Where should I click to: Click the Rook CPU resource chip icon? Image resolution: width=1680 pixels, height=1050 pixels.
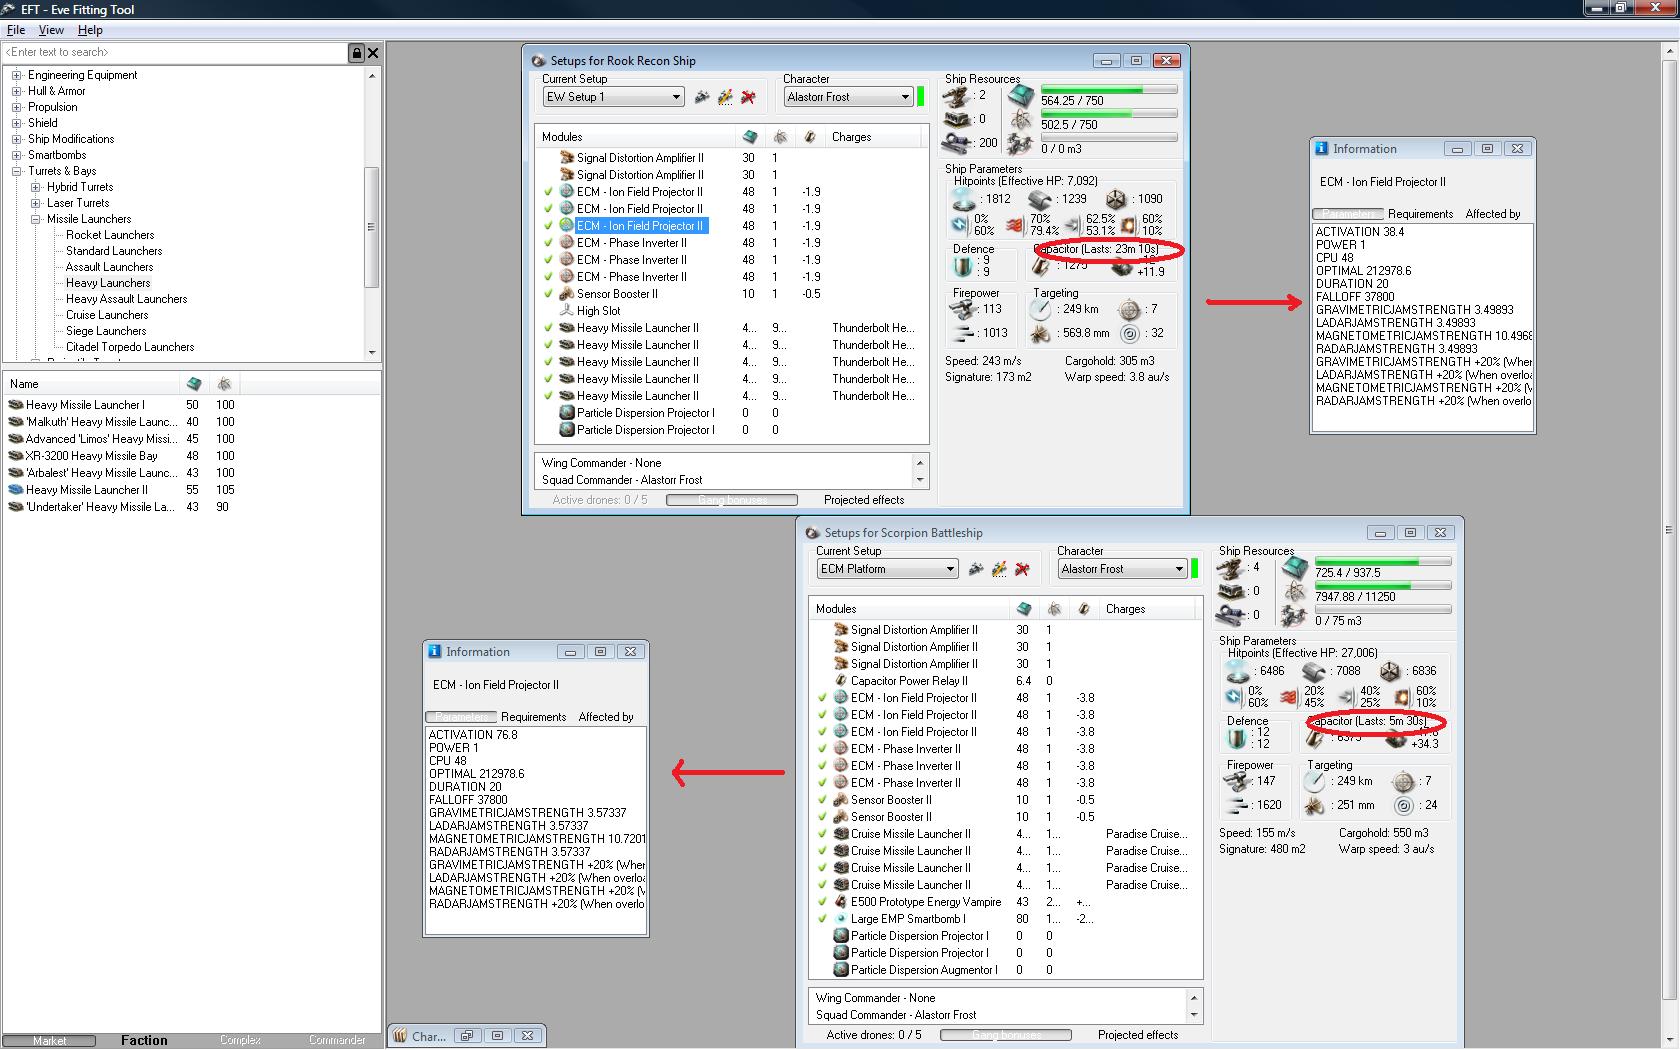tap(1020, 96)
